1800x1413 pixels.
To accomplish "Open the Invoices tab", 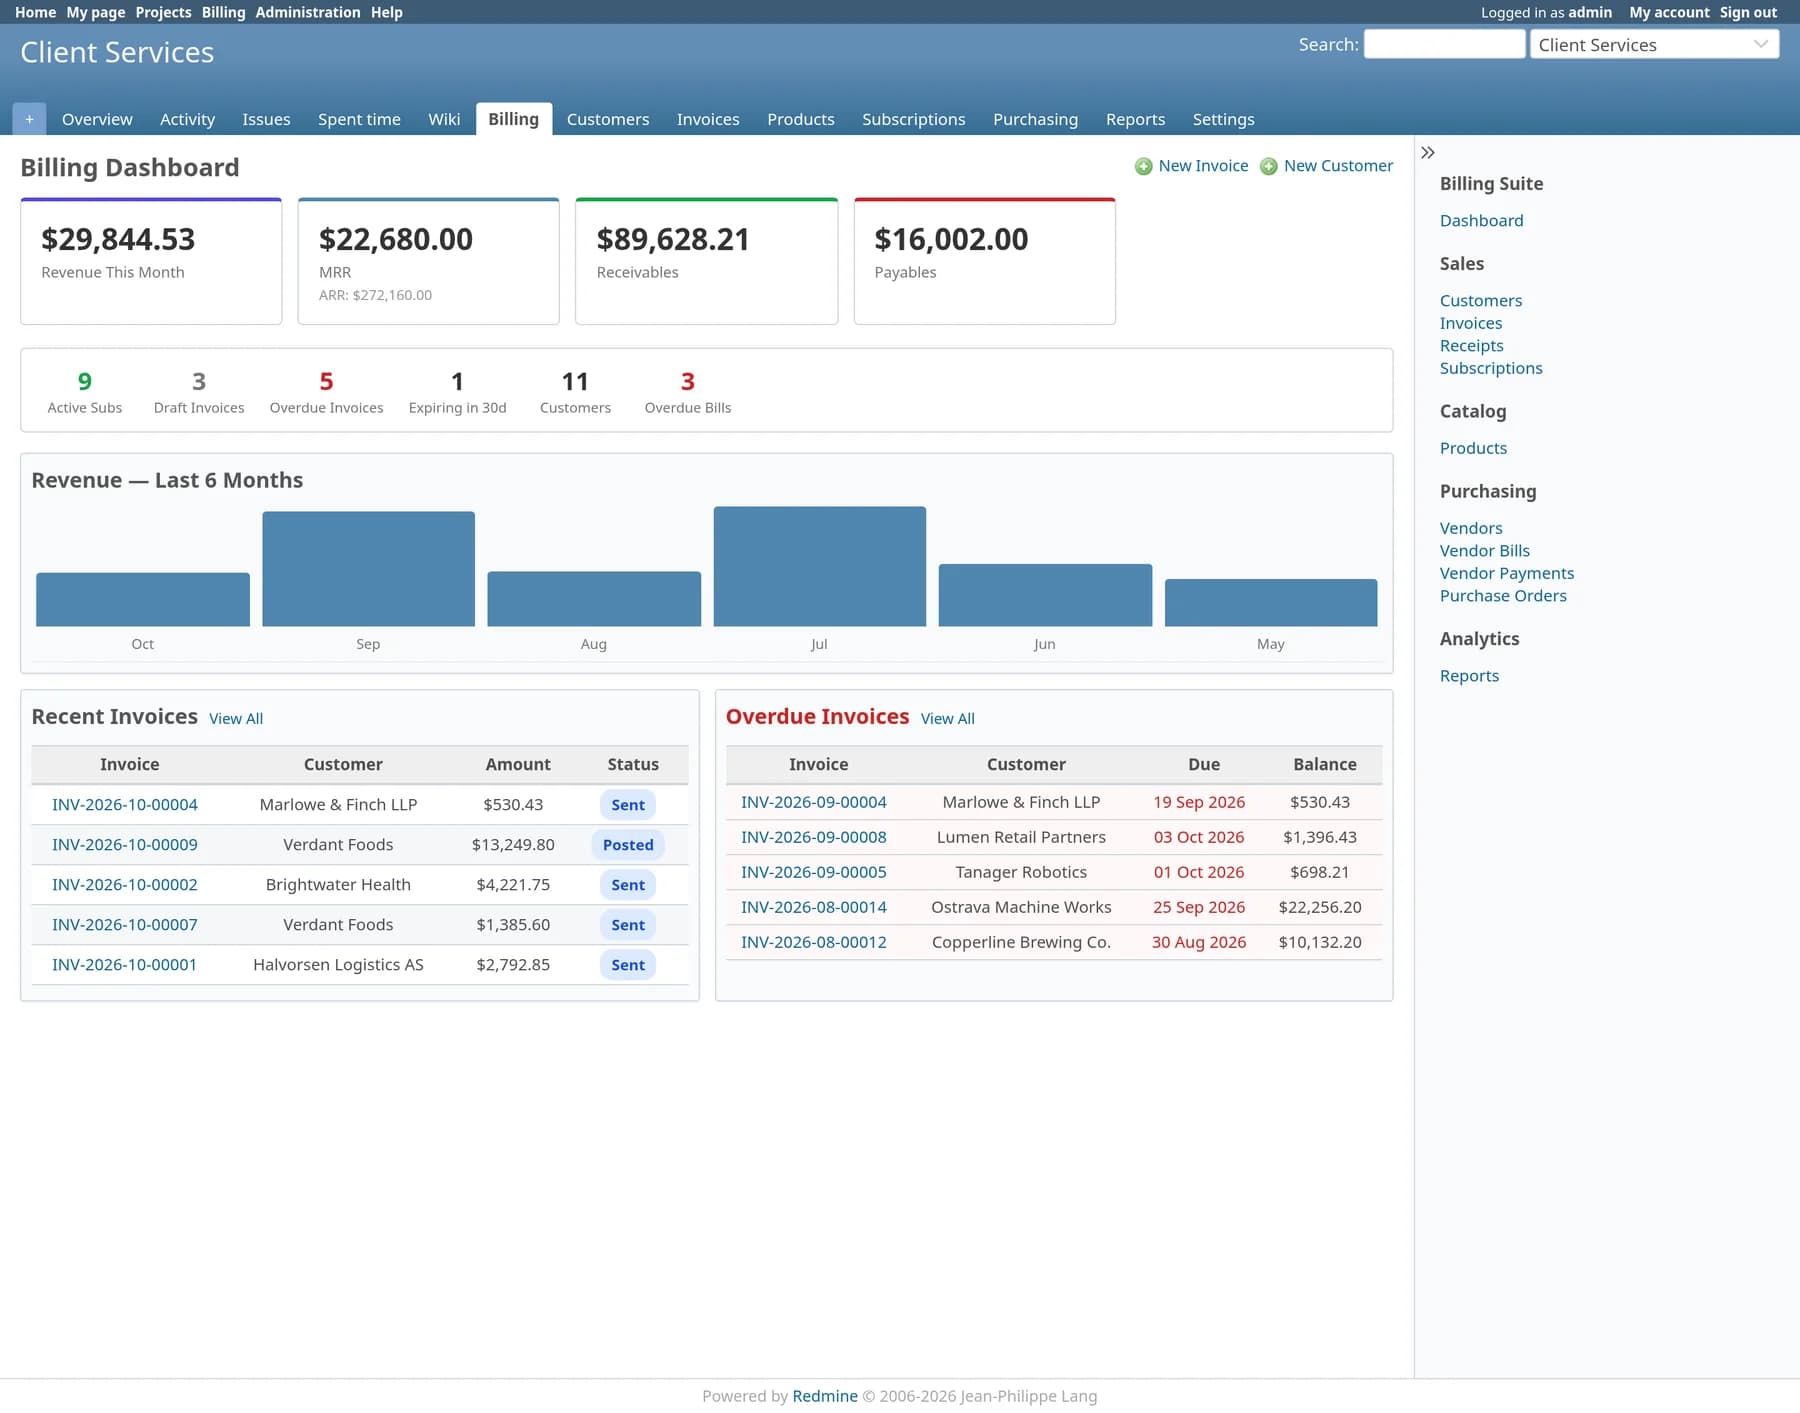I will [708, 119].
